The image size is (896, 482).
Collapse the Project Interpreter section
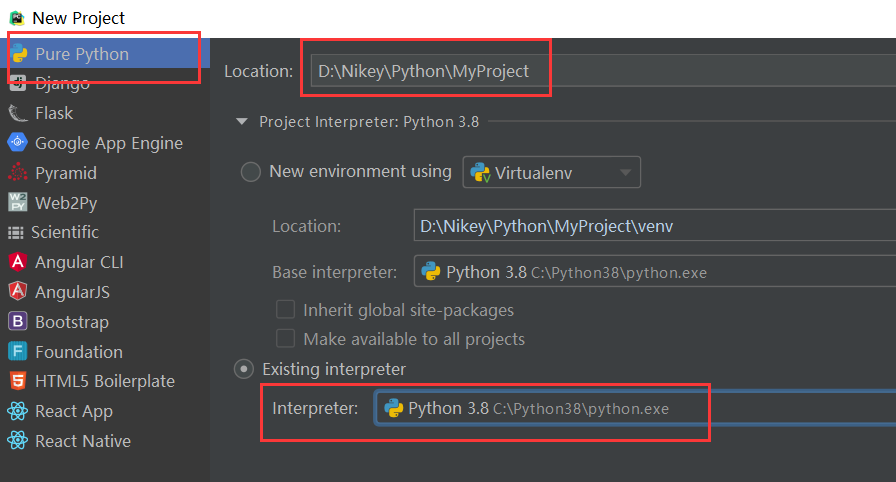coord(241,122)
